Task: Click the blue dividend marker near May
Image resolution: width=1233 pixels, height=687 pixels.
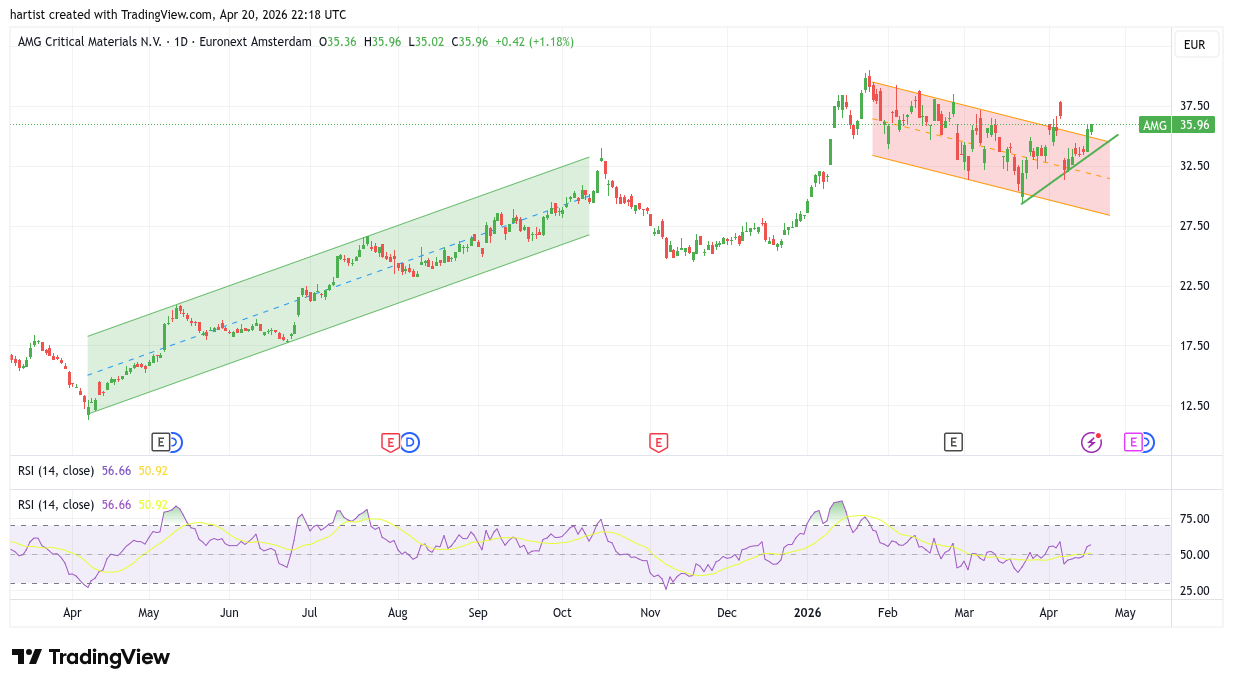Action: [176, 441]
